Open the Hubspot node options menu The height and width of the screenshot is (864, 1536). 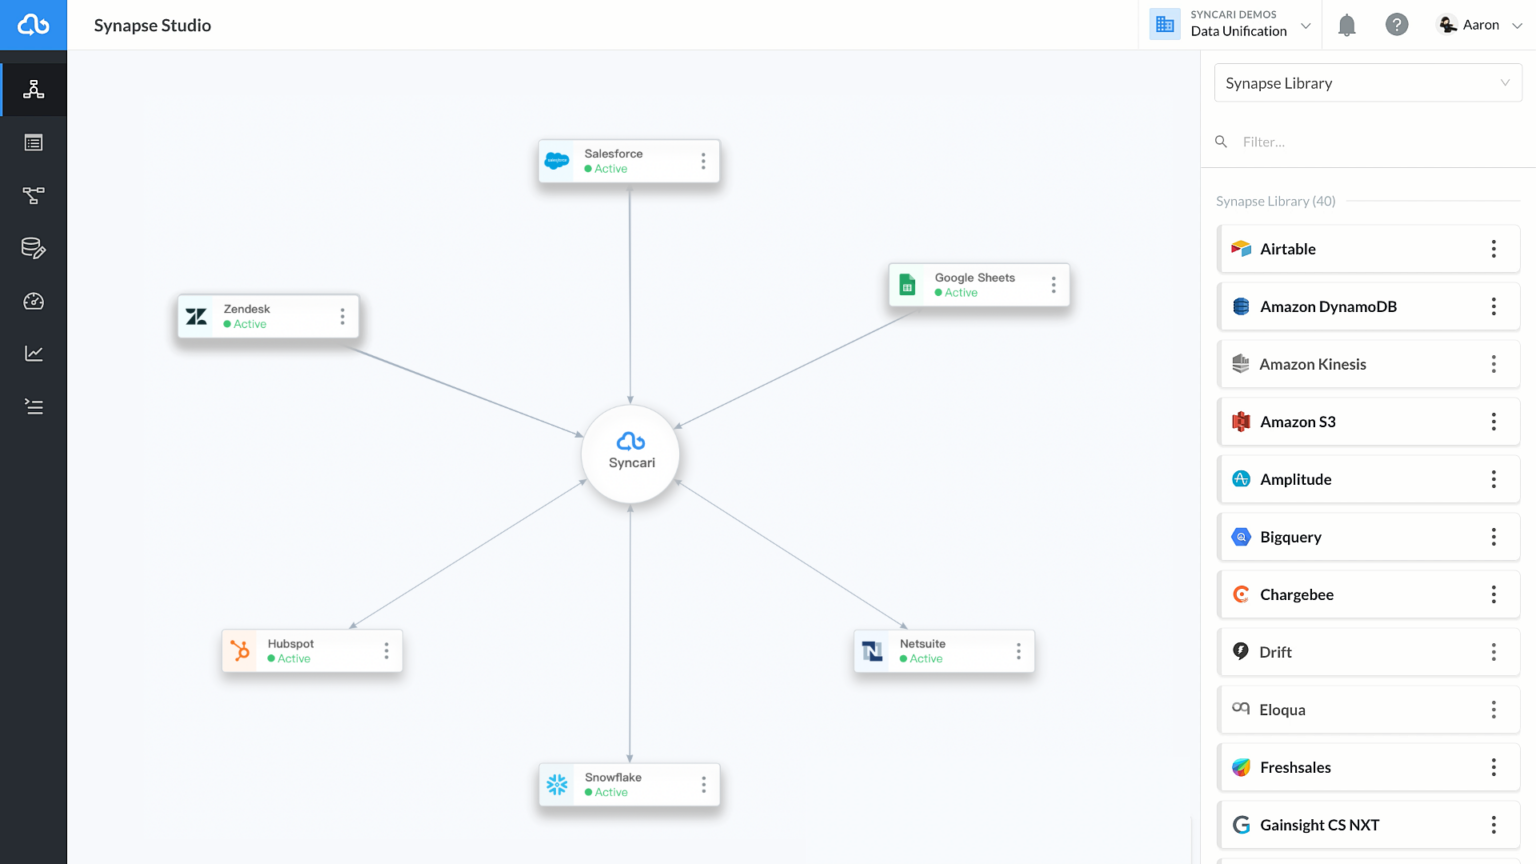pyautogui.click(x=386, y=650)
